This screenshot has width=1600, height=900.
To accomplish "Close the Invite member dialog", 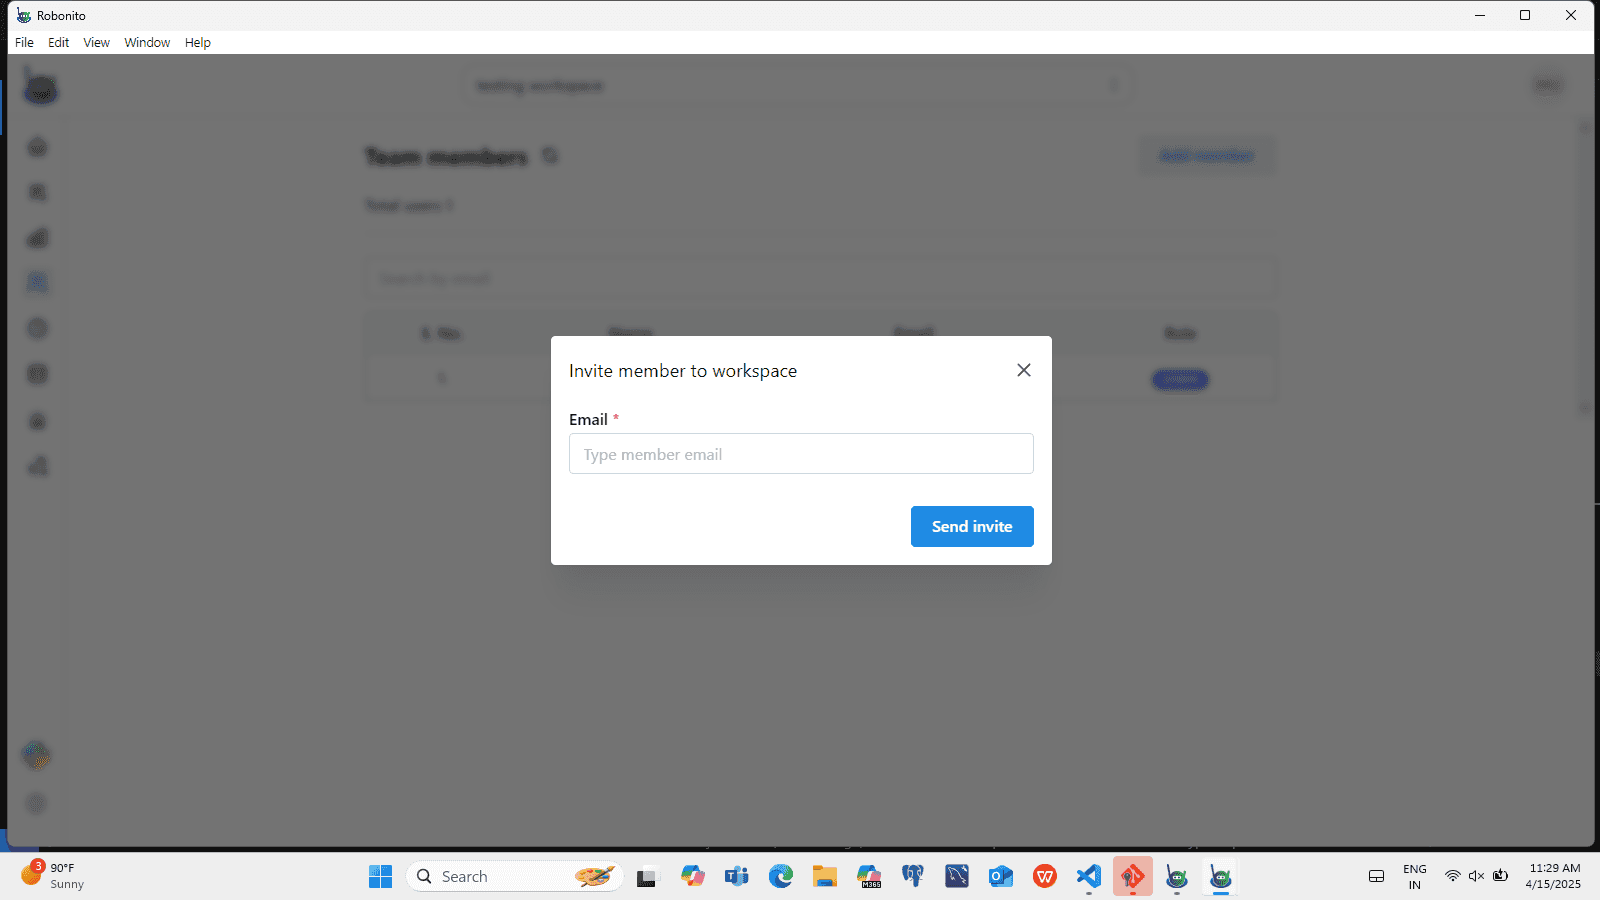I will tap(1023, 370).
